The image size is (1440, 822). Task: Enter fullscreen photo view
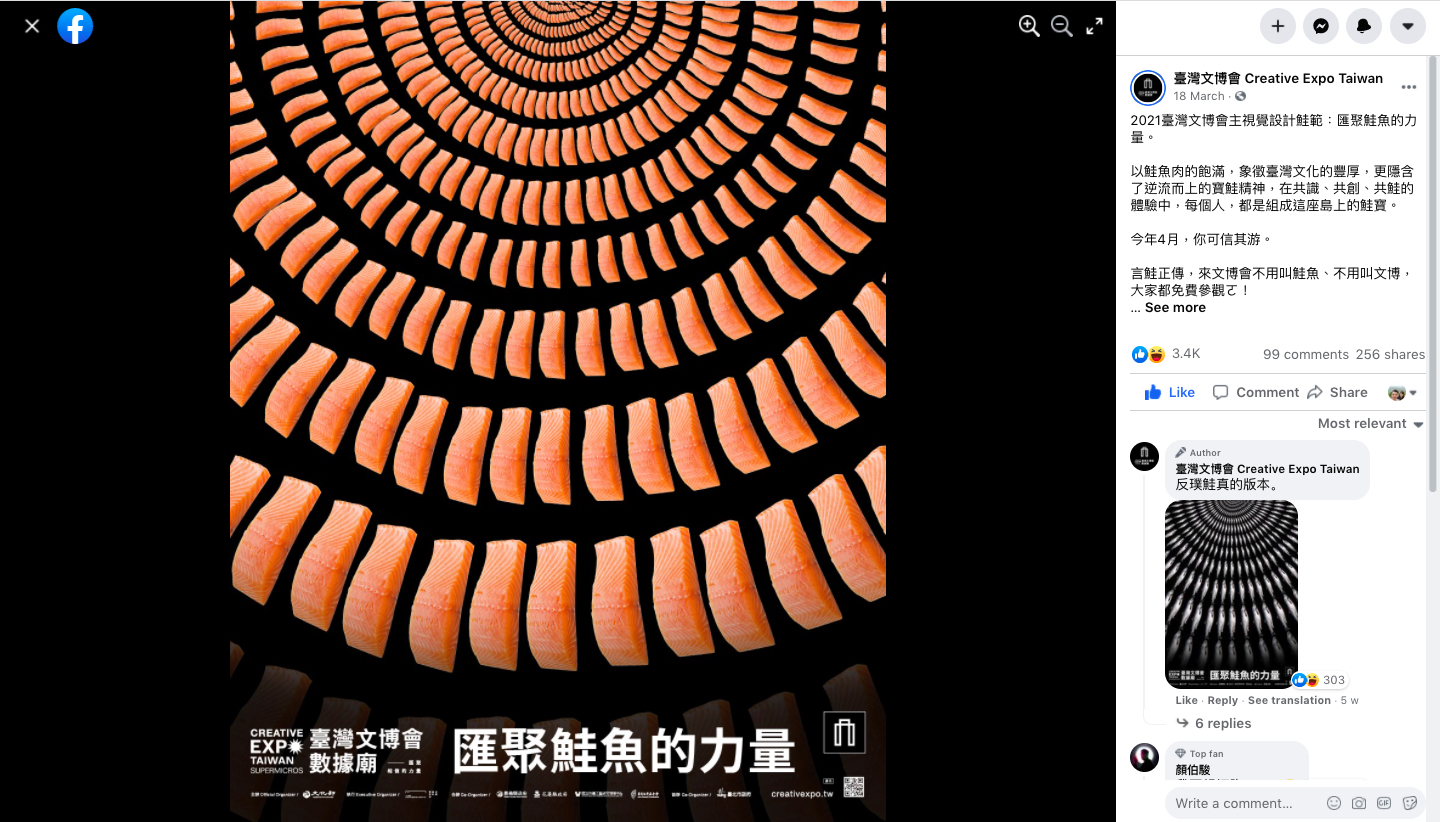click(x=1095, y=26)
